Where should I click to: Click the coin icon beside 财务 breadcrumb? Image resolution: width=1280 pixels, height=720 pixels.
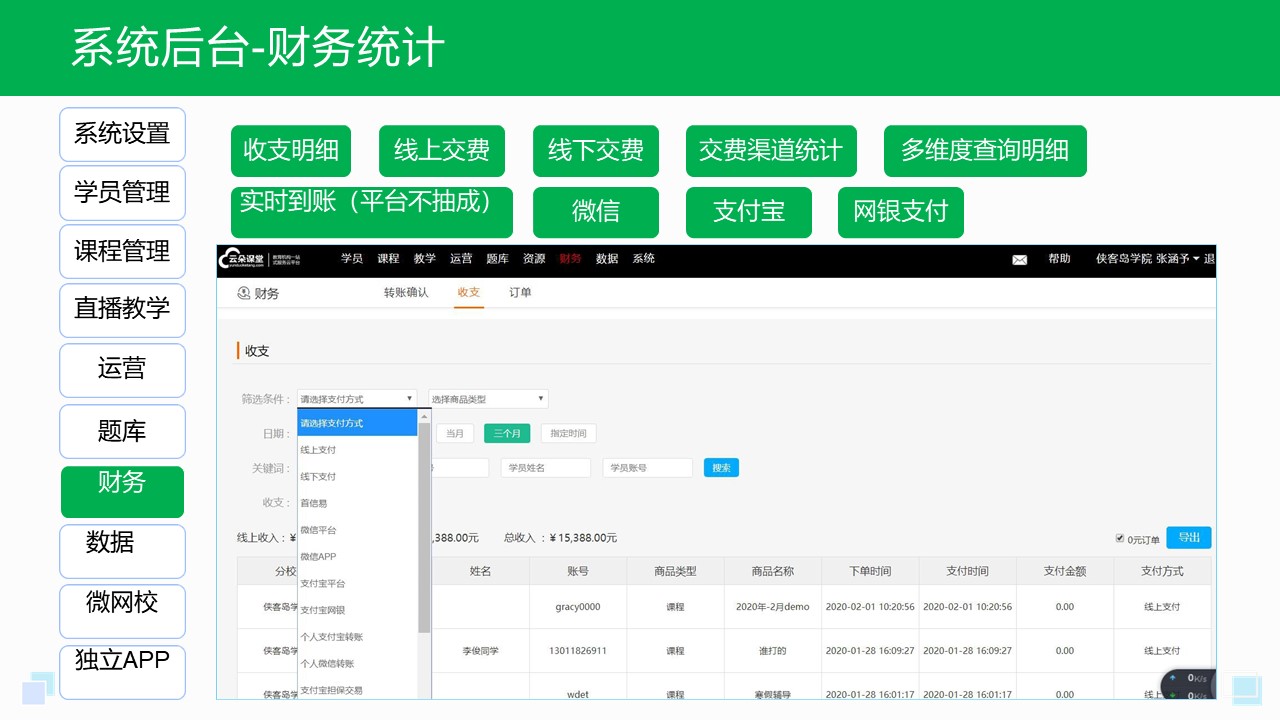(242, 293)
